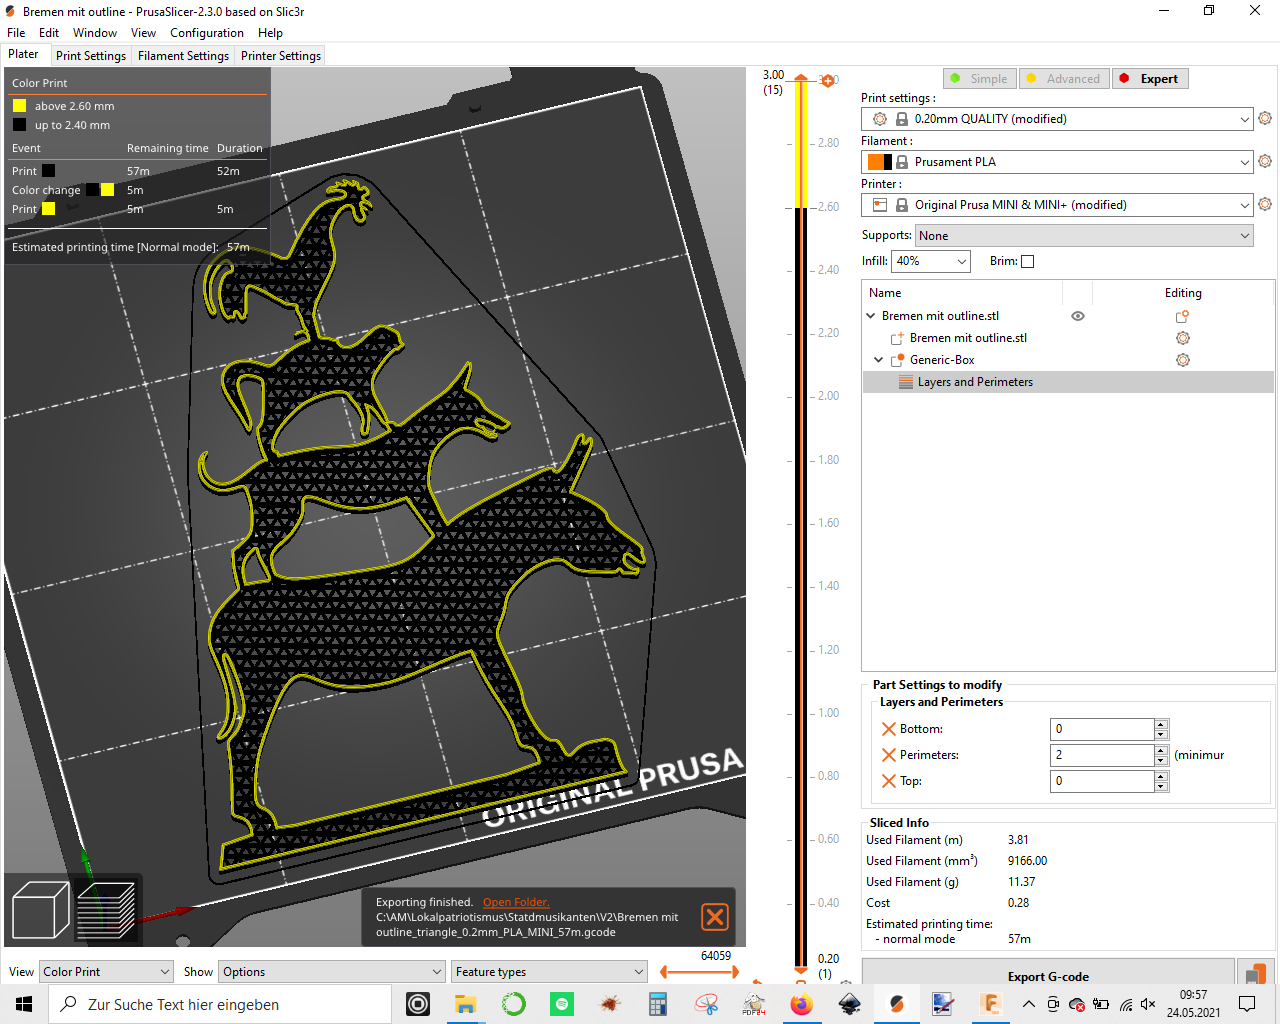This screenshot has width=1280, height=1024.
Task: Open Firefox from the taskbar
Action: 802,1004
